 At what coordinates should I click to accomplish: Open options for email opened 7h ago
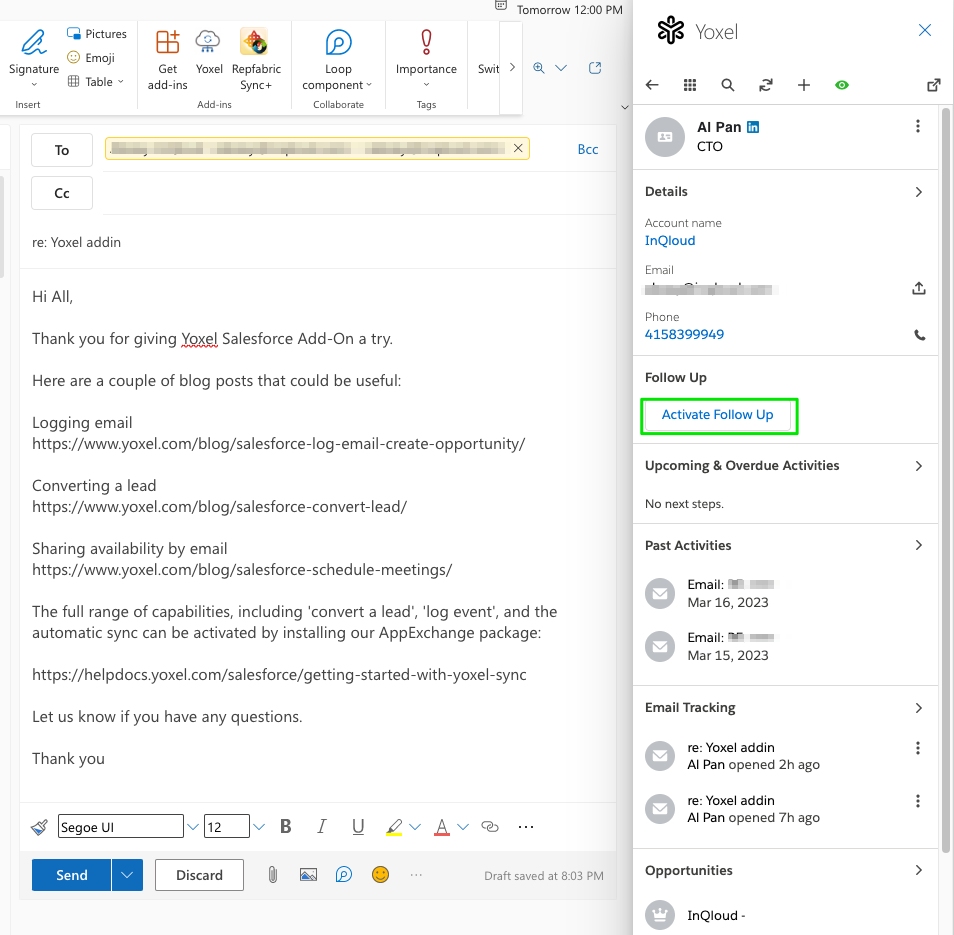[917, 801]
